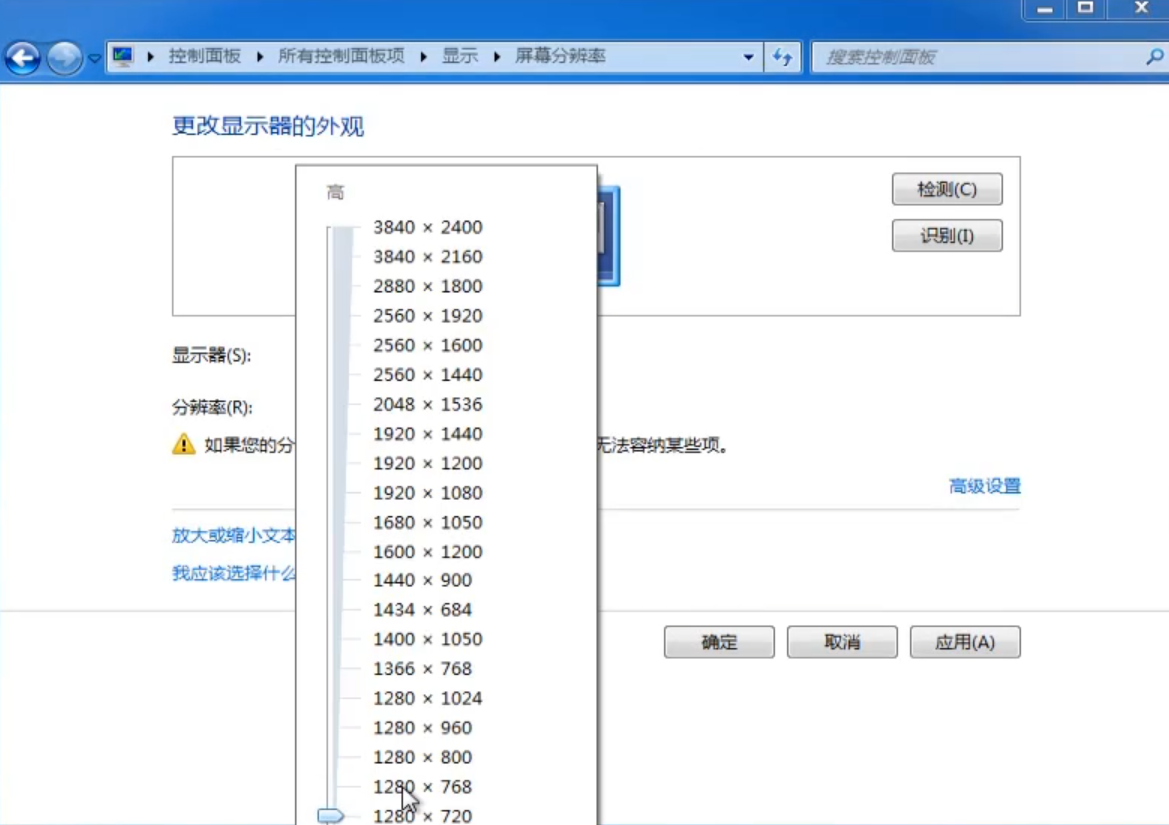Select the 1920 × 1080 resolution
Screen dimensions: 1169x825
click(427, 493)
